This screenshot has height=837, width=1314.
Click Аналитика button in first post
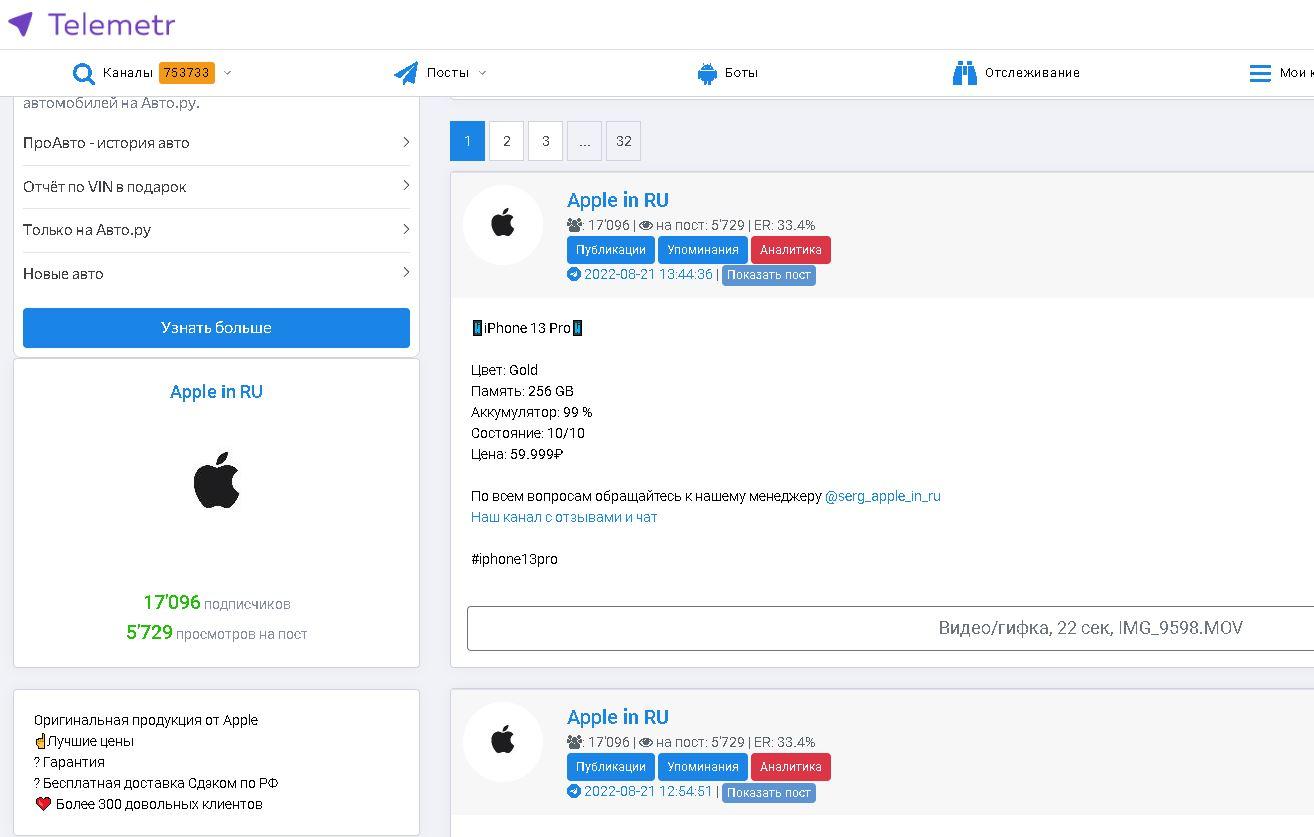point(791,250)
